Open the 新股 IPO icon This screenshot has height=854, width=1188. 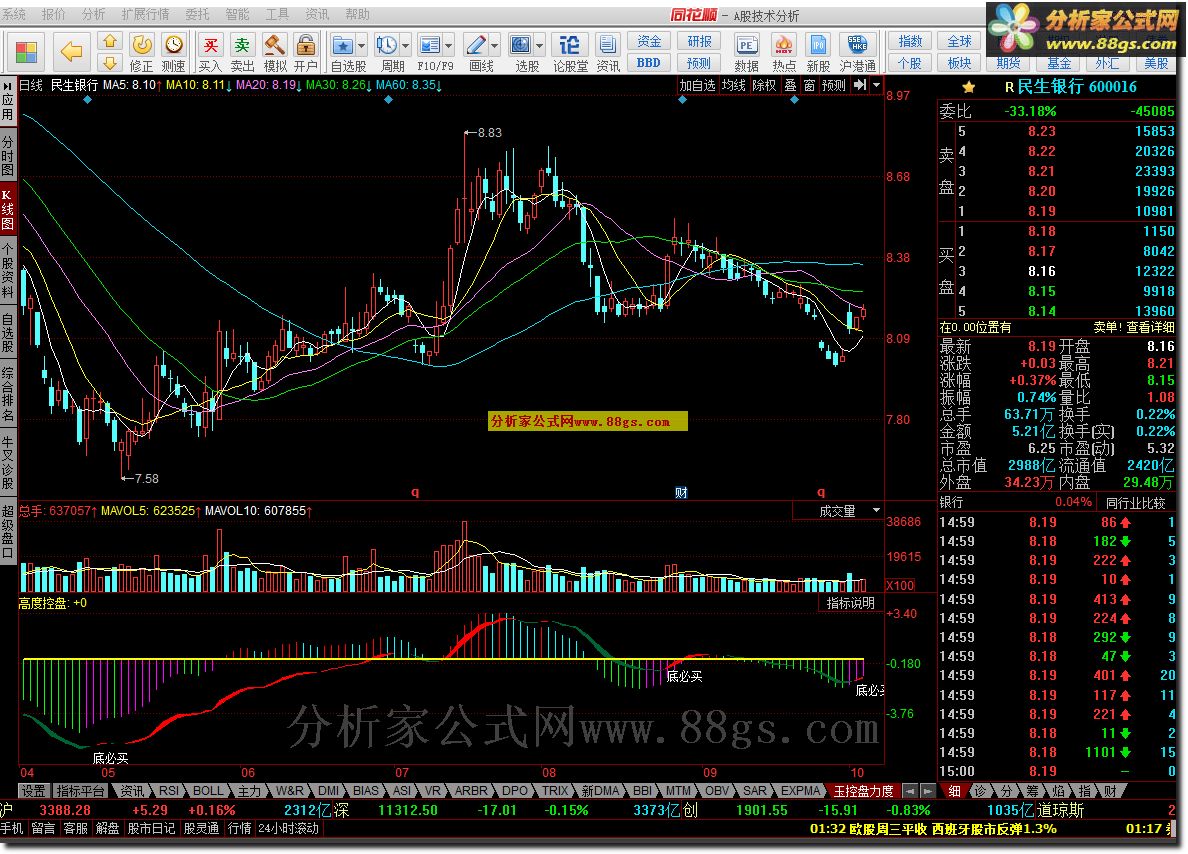click(818, 52)
